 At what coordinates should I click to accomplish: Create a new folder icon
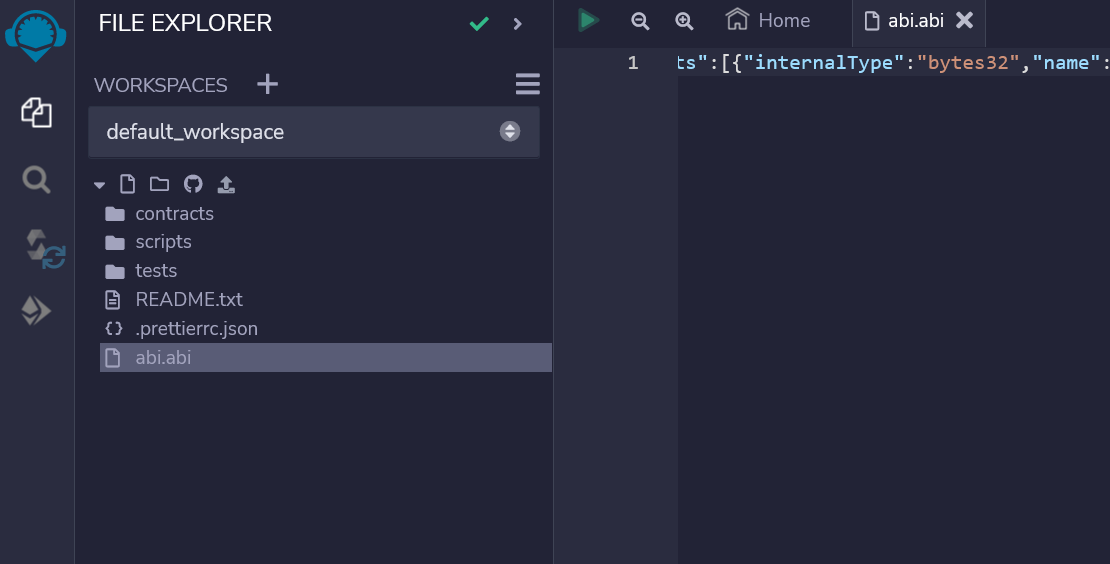pos(159,184)
